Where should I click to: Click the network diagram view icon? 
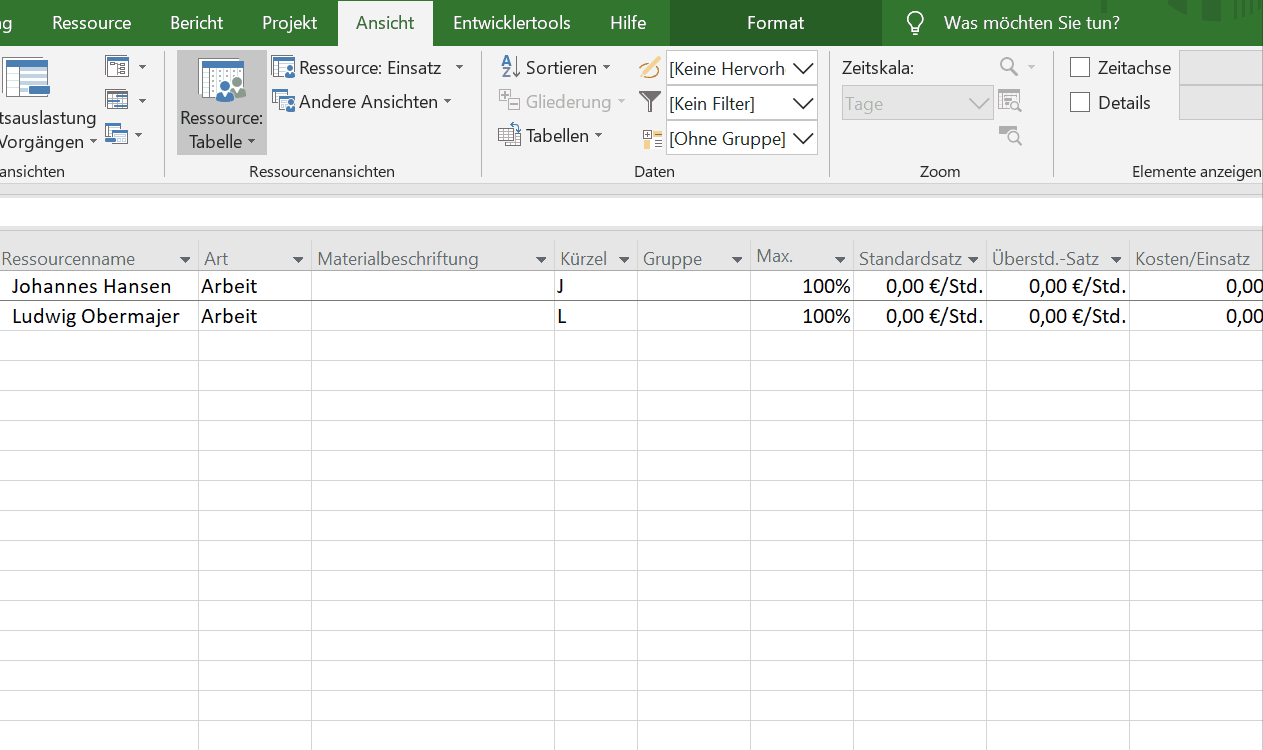[117, 68]
